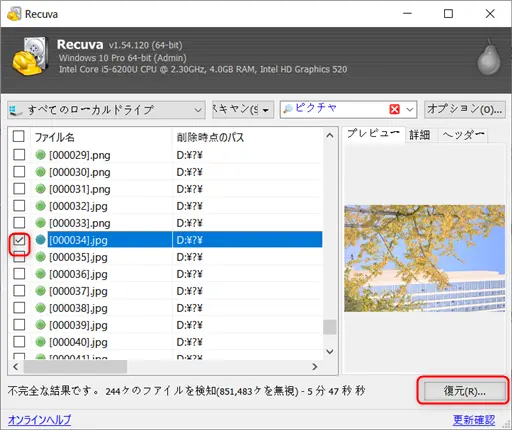Click the 復元(R)... recover button
This screenshot has width=512, height=430.
coord(464,391)
